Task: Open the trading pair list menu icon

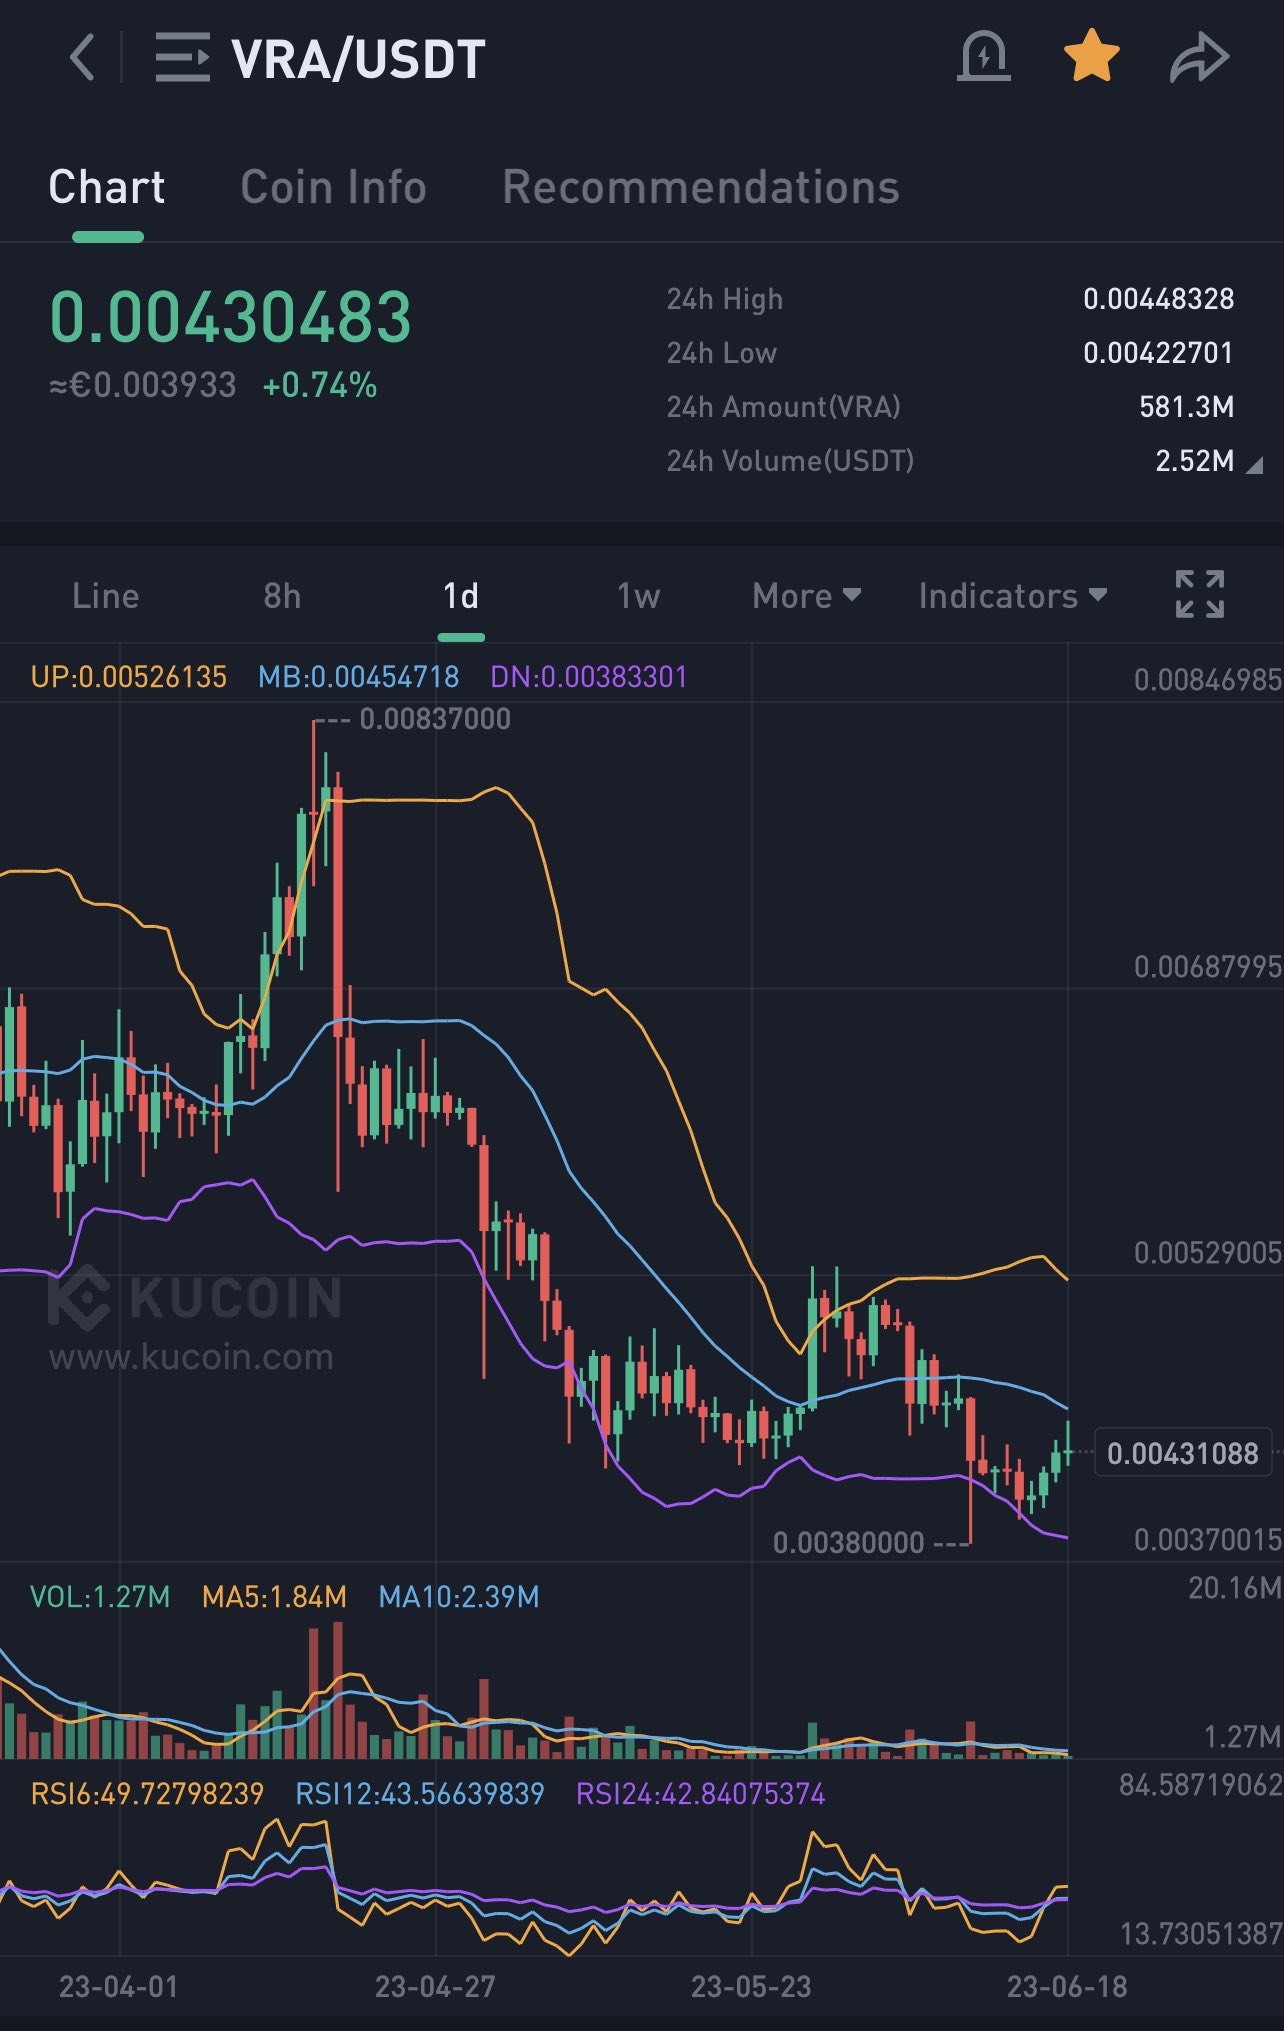Action: [x=183, y=57]
